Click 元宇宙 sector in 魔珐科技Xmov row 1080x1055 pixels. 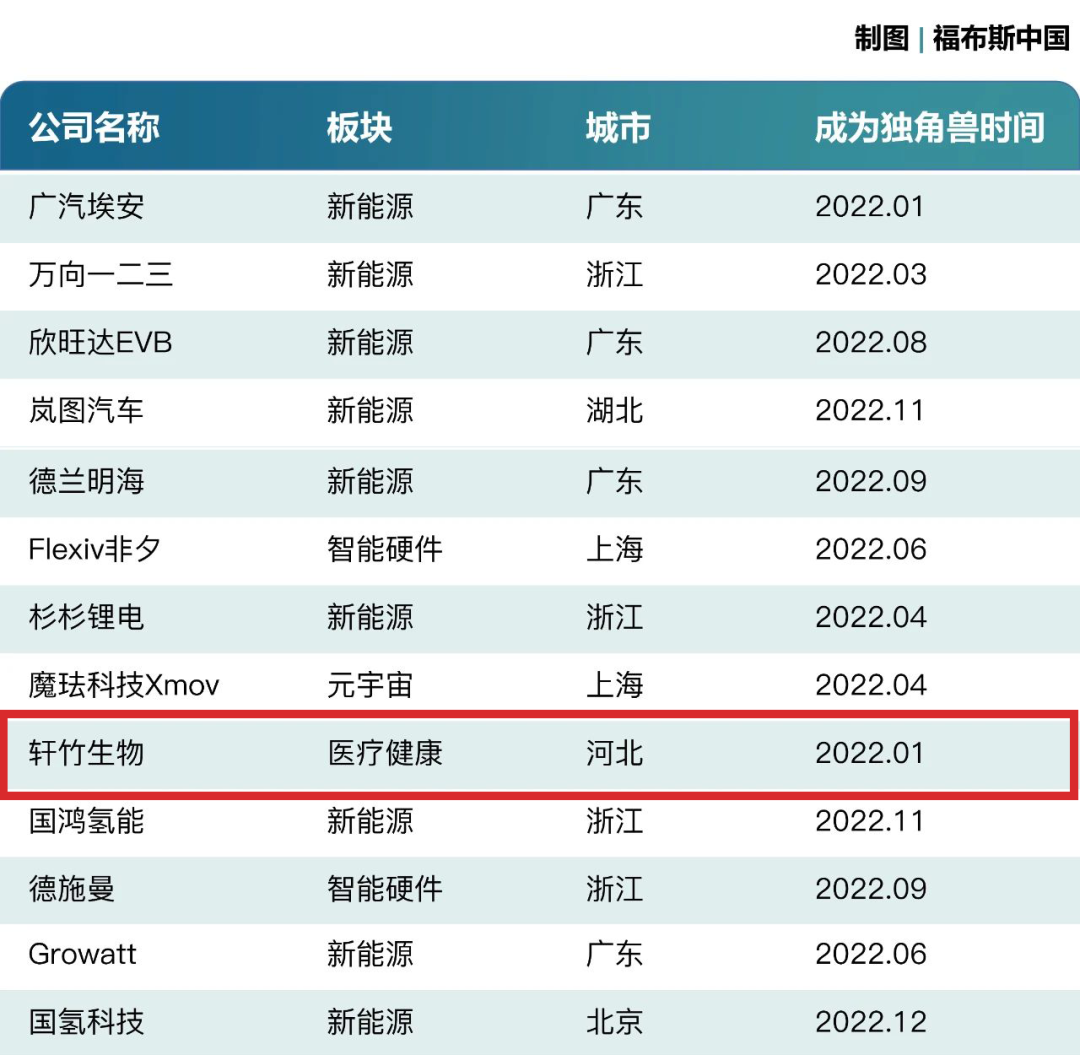(370, 685)
